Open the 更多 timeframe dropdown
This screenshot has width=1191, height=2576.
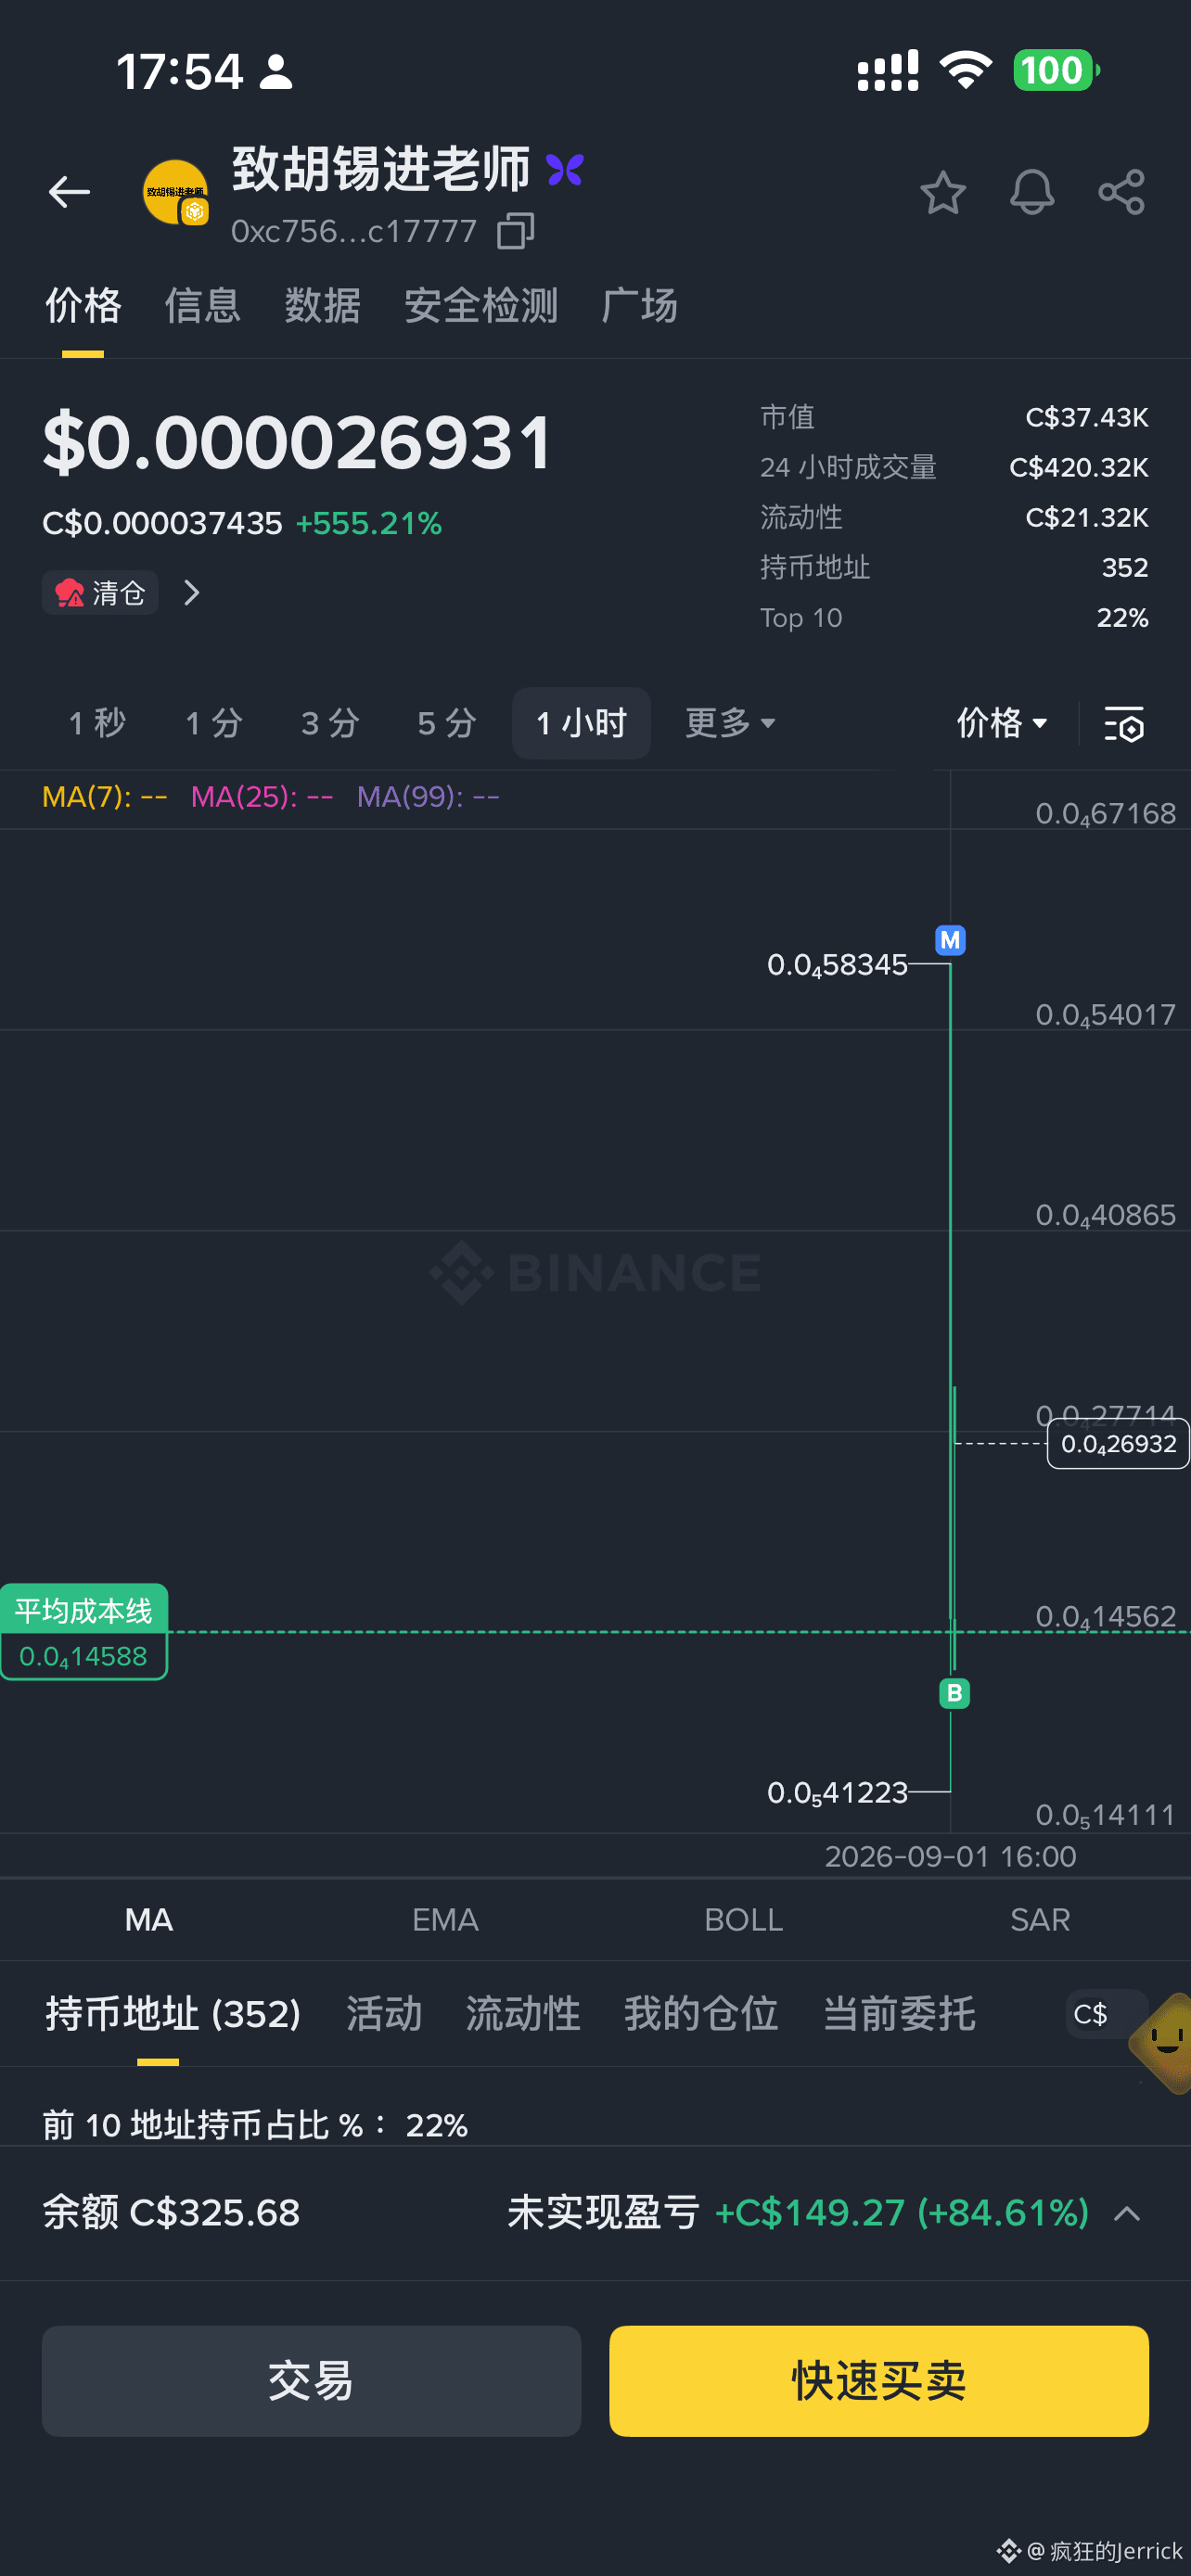(730, 723)
